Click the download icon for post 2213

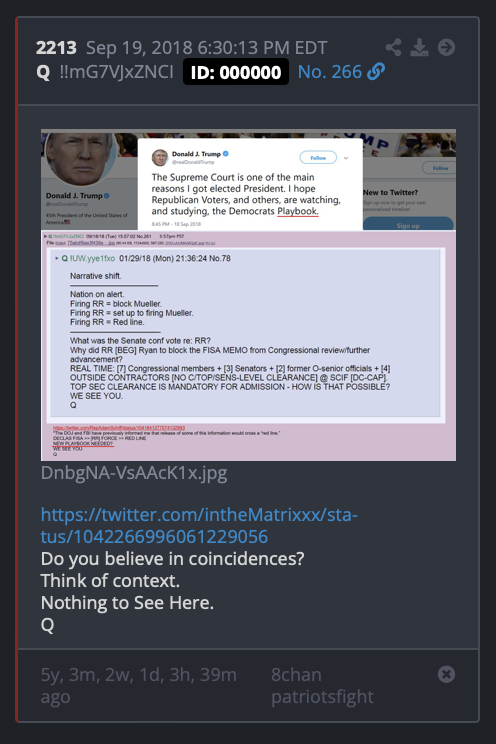(x=419, y=47)
